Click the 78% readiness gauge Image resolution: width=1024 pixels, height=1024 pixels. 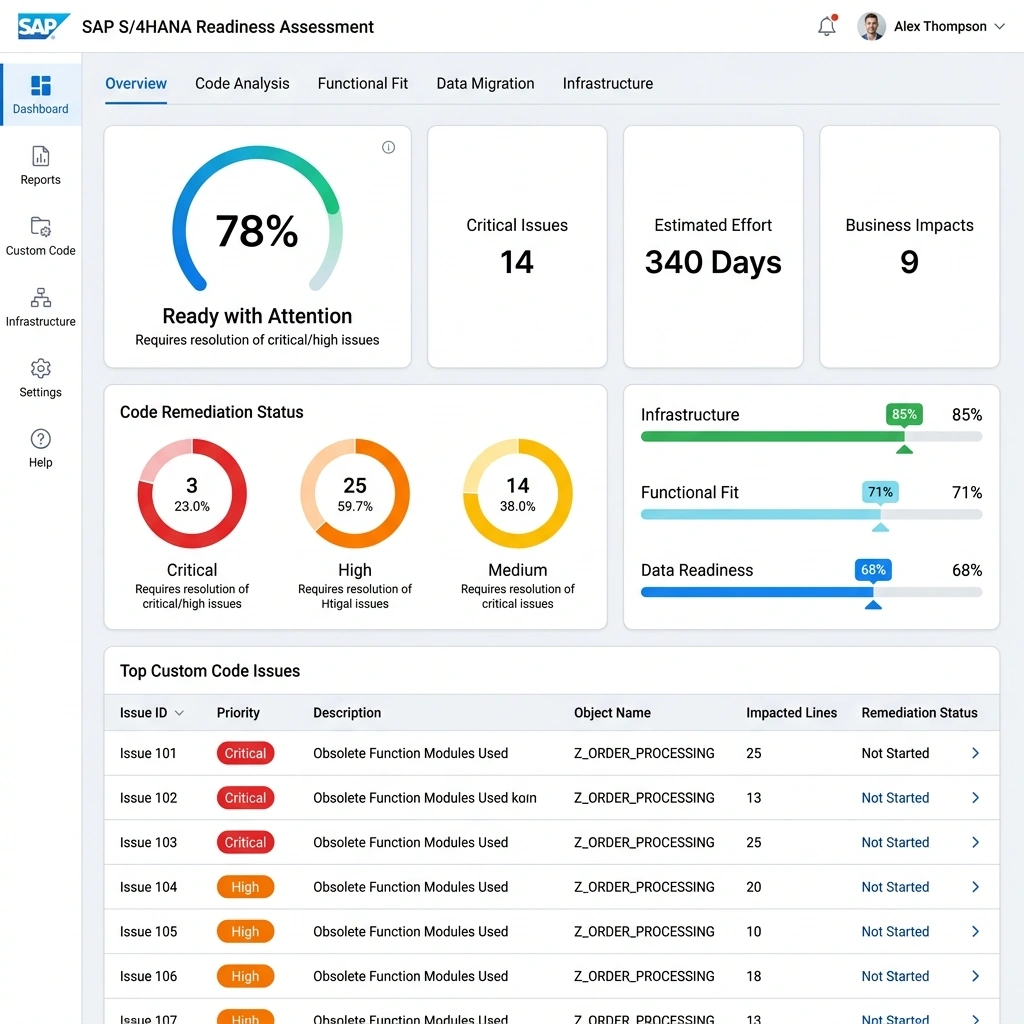[x=257, y=219]
